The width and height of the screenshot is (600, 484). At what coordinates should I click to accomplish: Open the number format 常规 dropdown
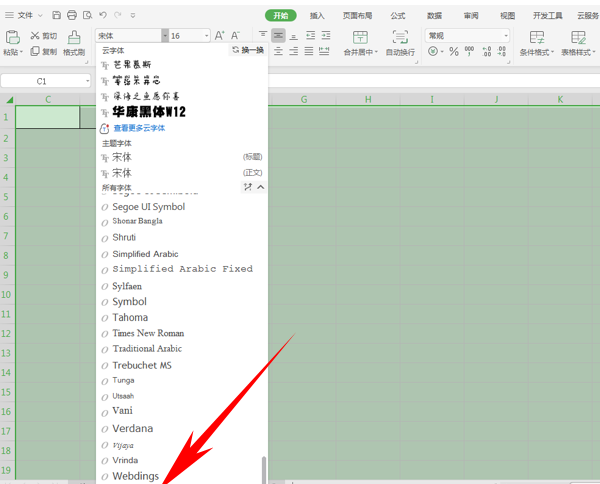pos(506,36)
